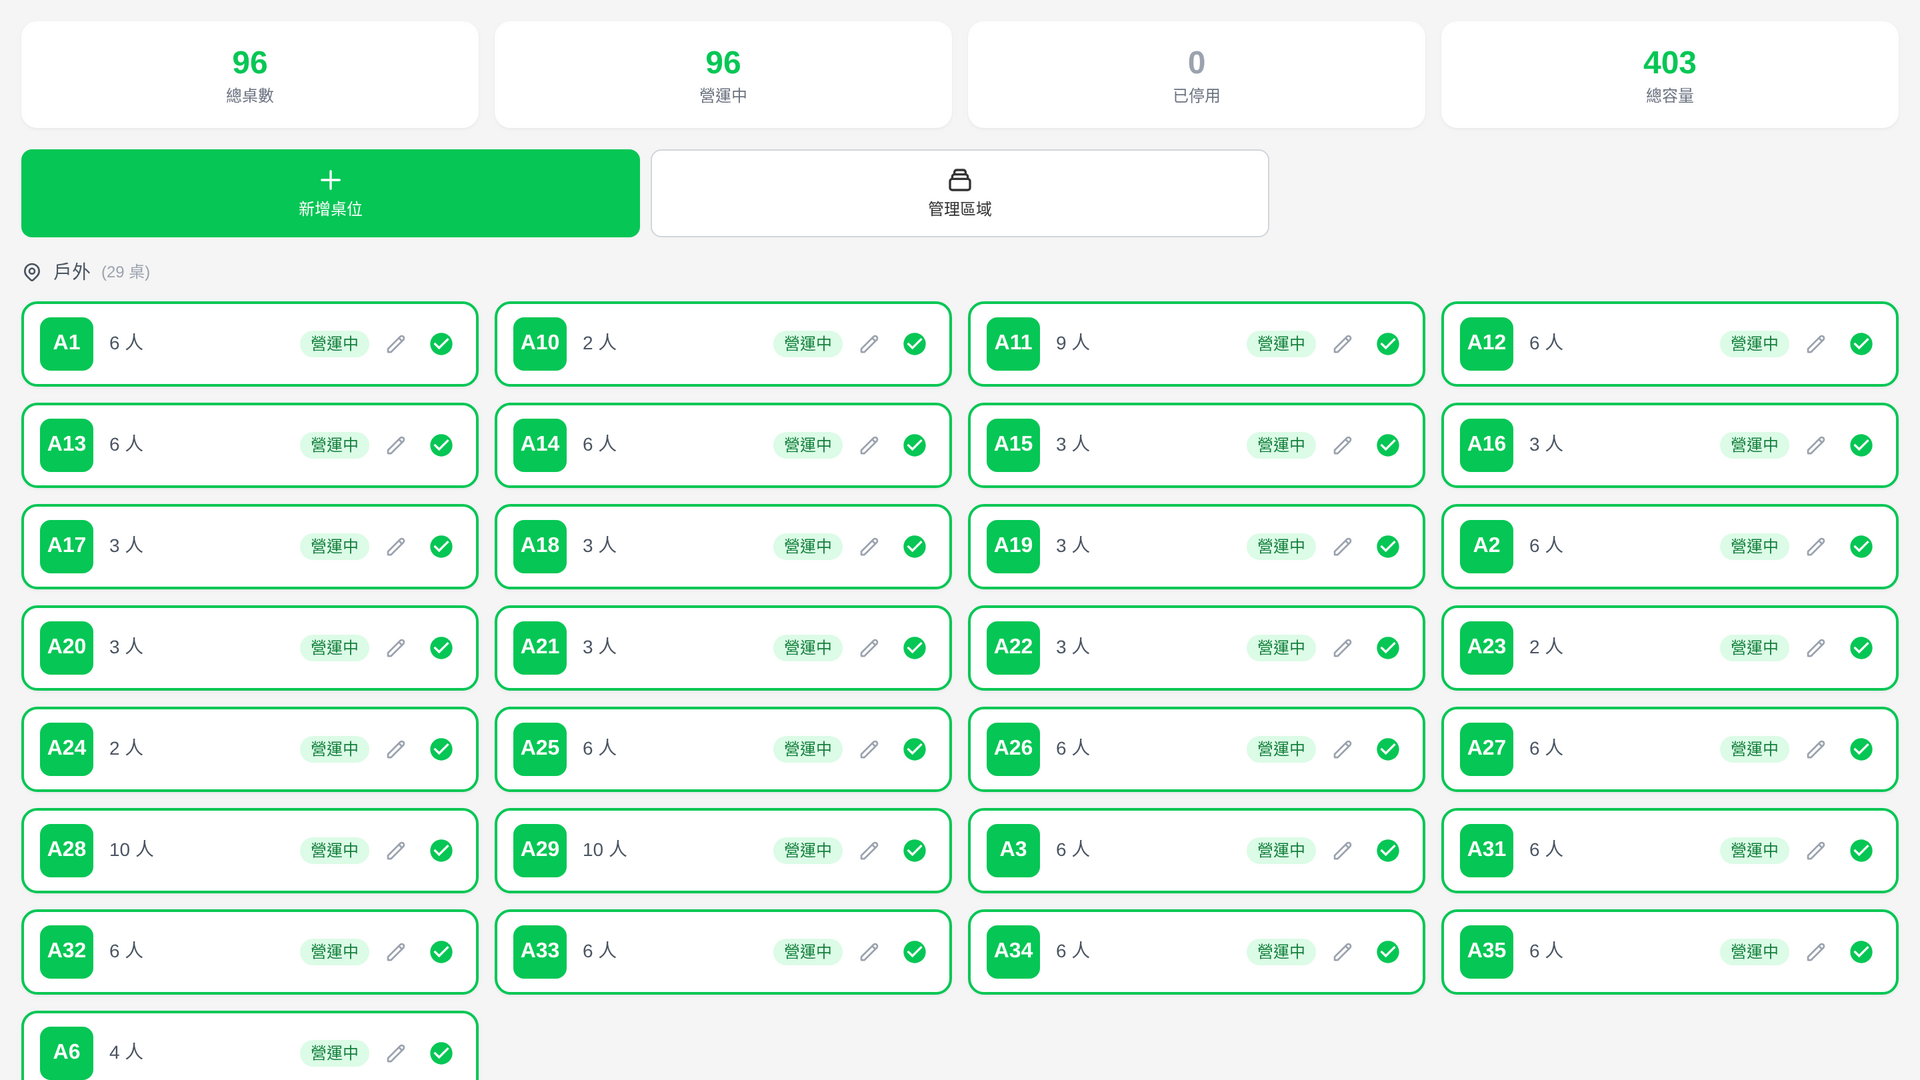
Task: Toggle green checkmark status on table A2
Action: click(x=1861, y=546)
